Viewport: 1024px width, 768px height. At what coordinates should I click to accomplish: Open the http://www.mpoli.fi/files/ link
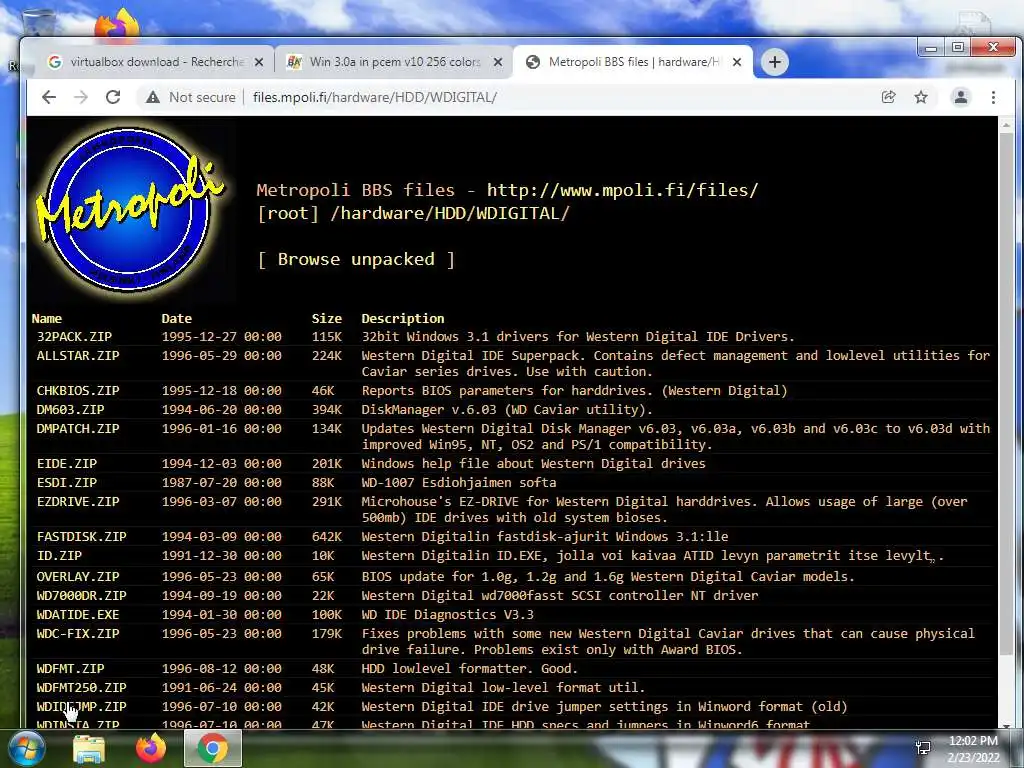(622, 190)
